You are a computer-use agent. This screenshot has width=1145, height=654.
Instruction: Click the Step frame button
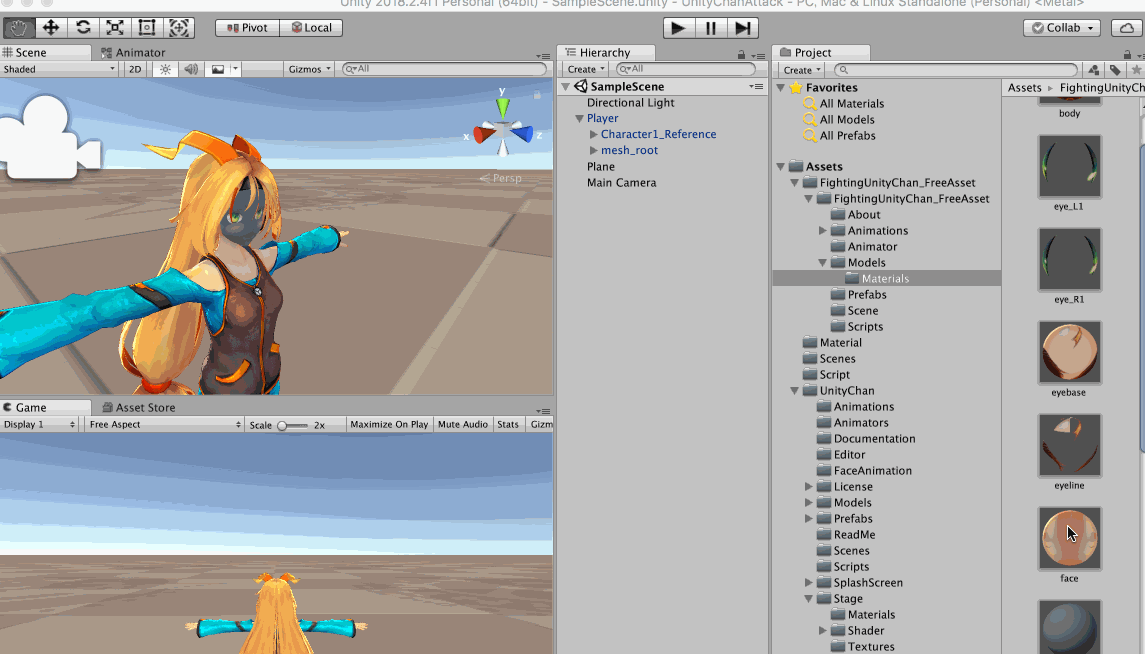(x=742, y=28)
